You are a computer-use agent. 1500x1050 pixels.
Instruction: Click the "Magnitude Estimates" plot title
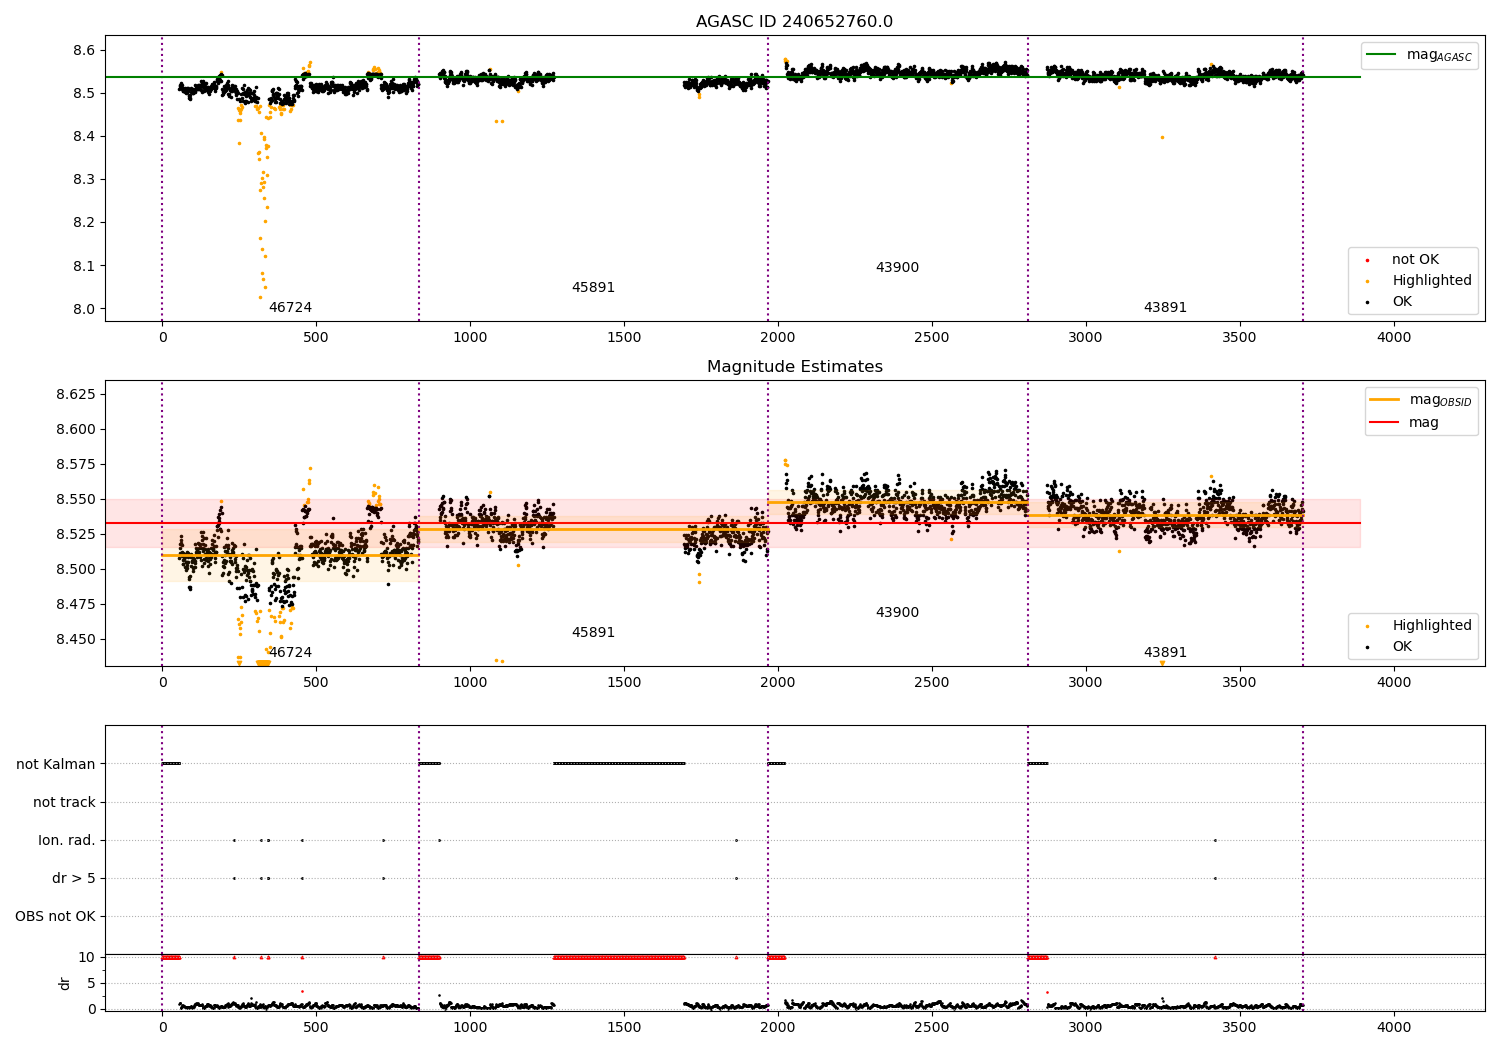coord(794,367)
